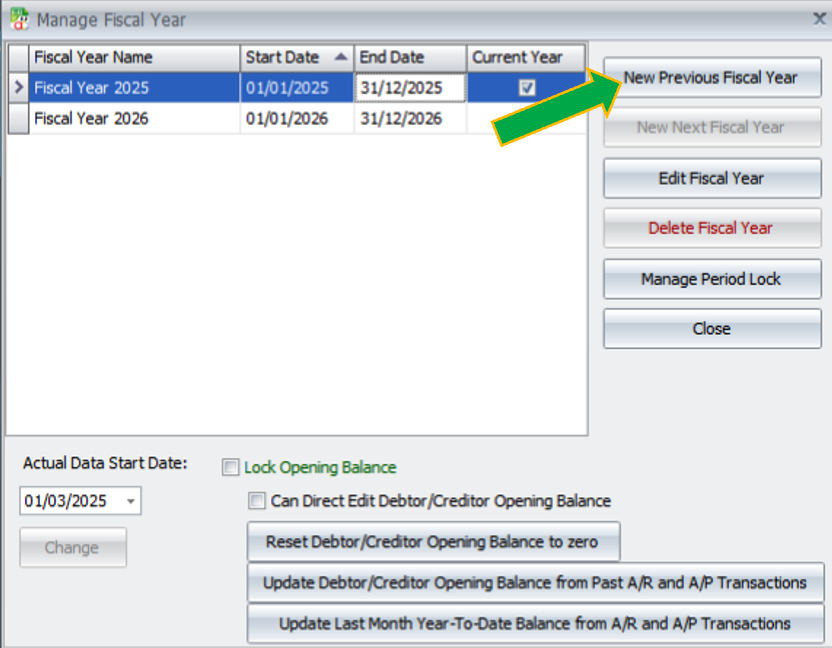This screenshot has height=648, width=832.
Task: Click the Change button under Actual Data Start Date
Action: click(x=72, y=547)
